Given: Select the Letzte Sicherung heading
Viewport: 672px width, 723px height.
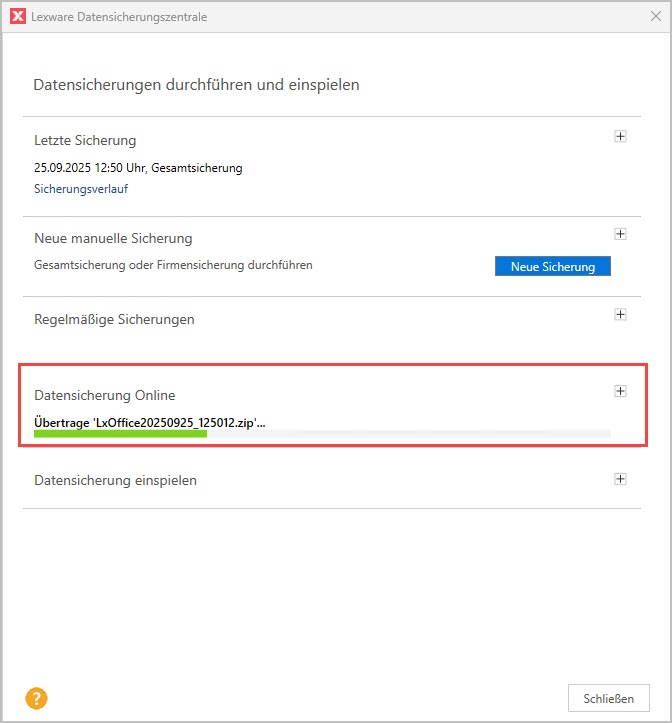Looking at the screenshot, I should pyautogui.click(x=85, y=140).
